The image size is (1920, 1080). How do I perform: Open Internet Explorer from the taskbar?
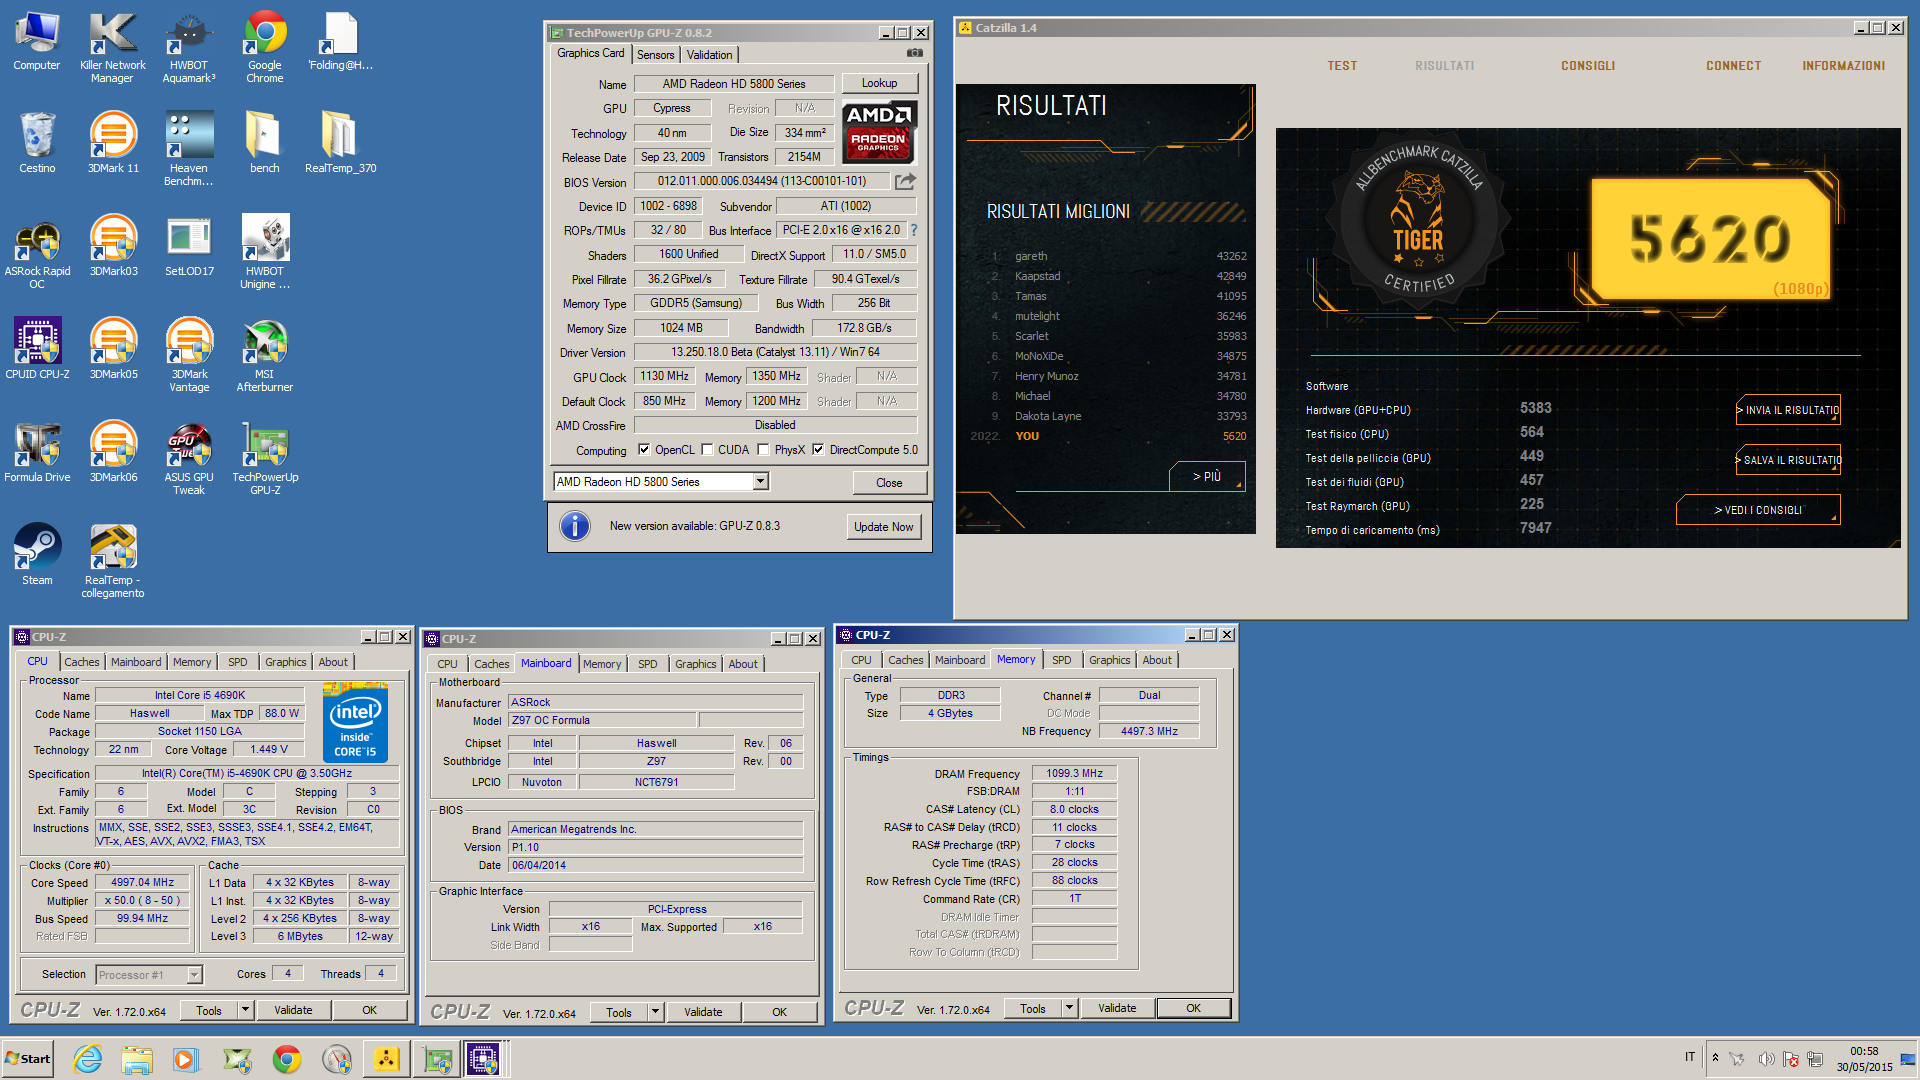(x=88, y=1059)
